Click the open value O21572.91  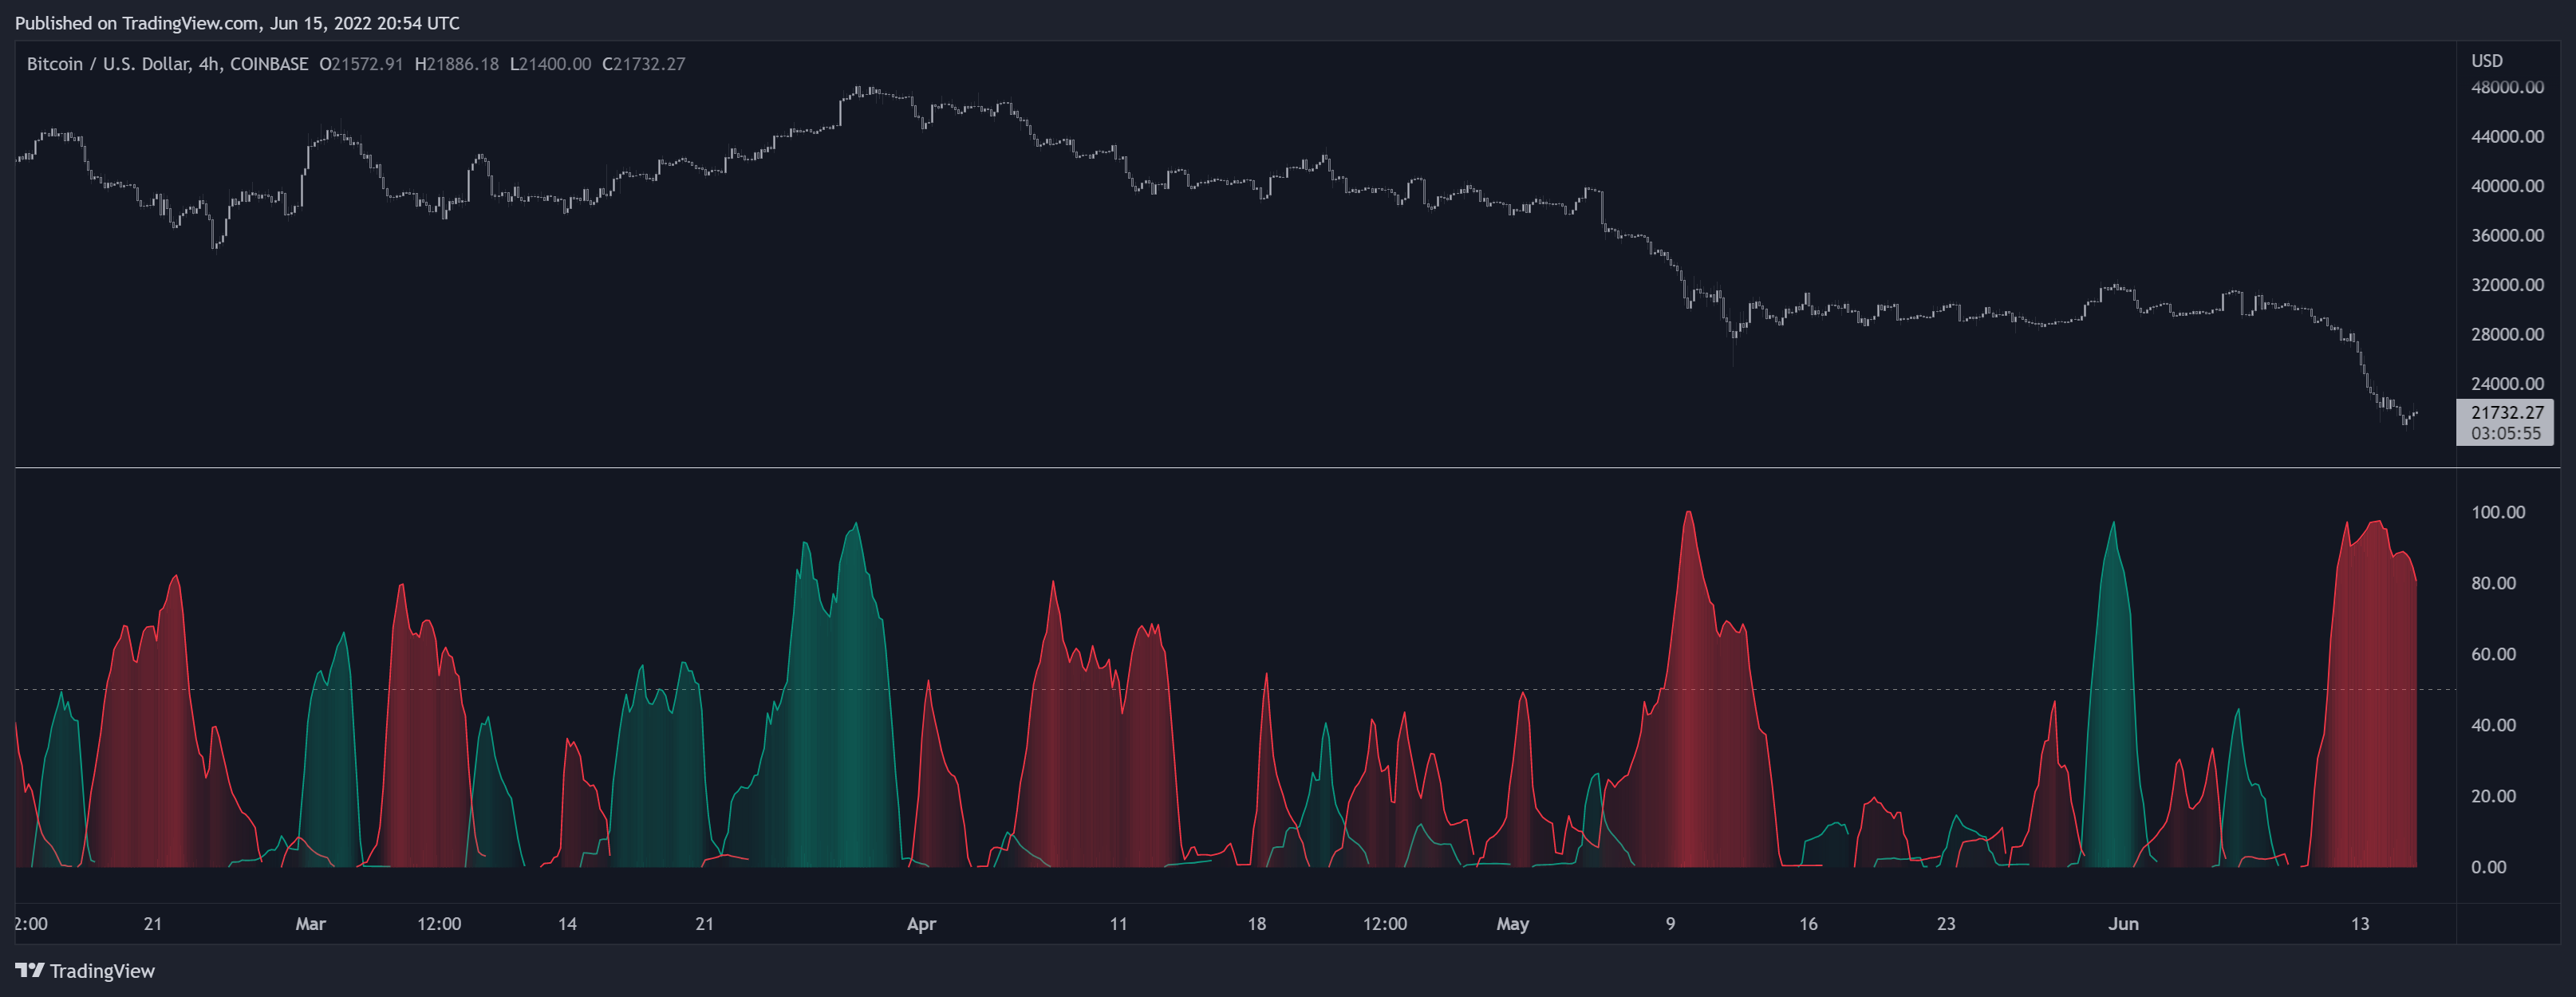361,64
